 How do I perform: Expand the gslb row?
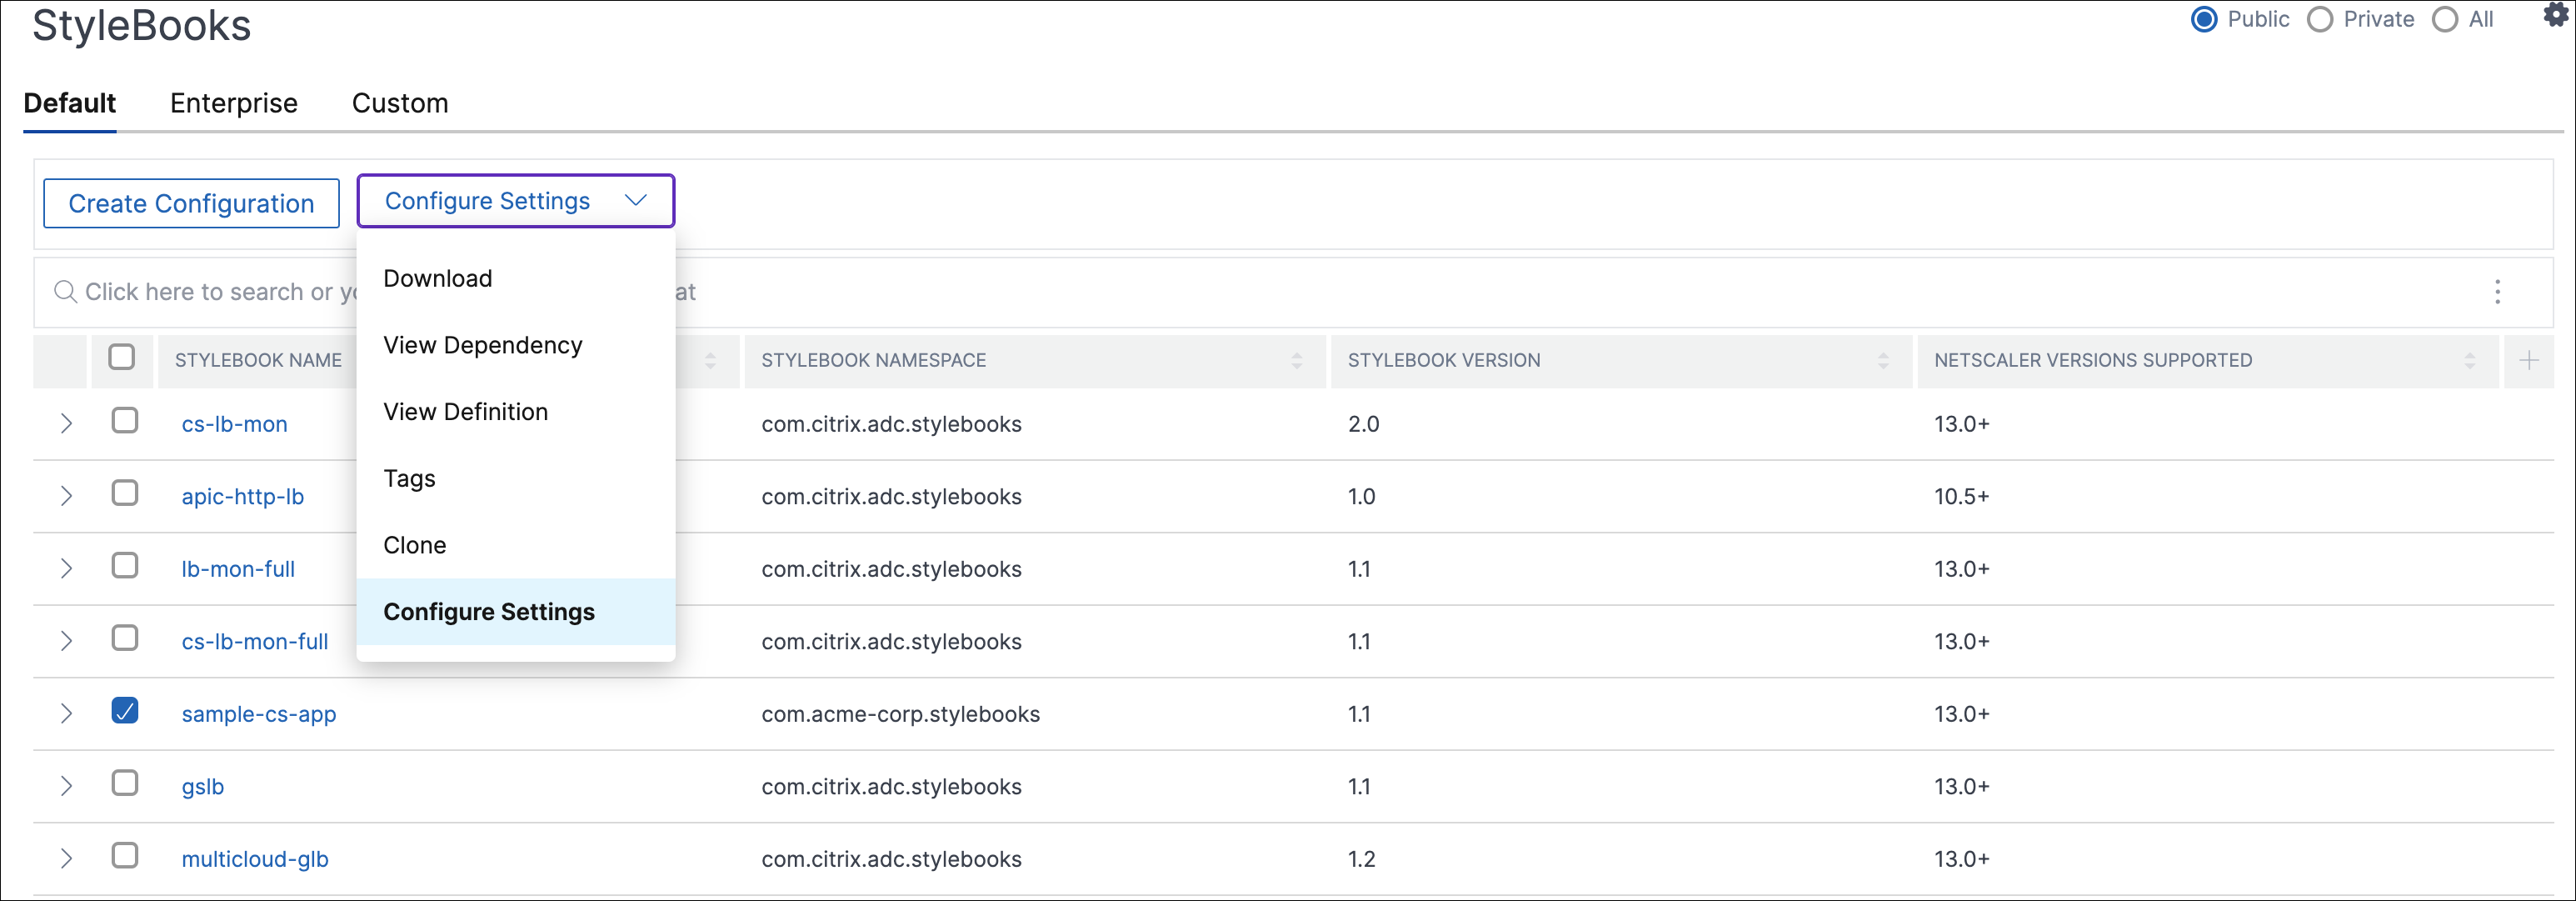[66, 786]
